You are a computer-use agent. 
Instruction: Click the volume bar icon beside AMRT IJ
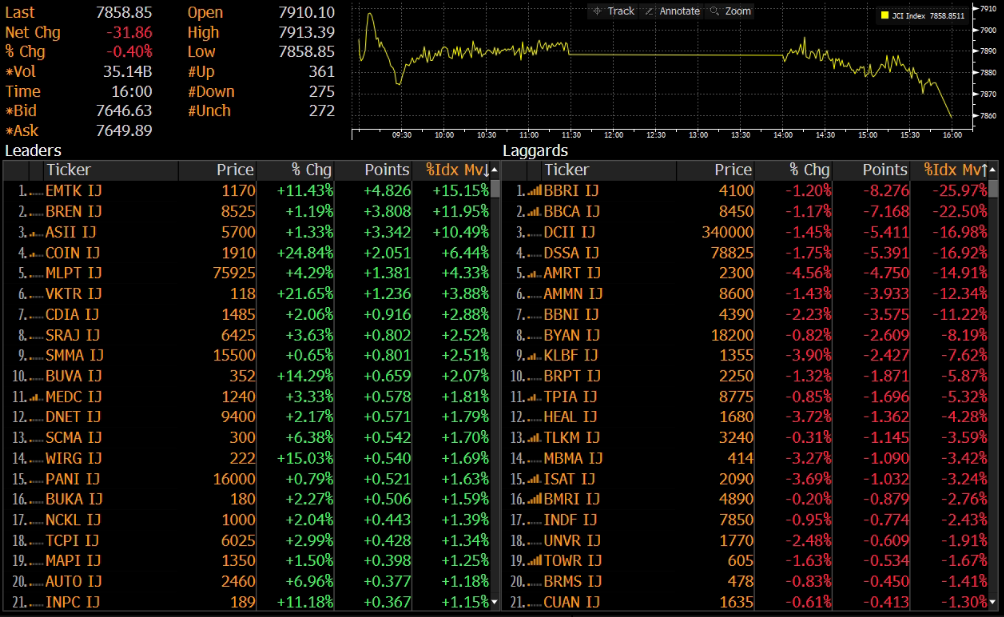pos(534,273)
